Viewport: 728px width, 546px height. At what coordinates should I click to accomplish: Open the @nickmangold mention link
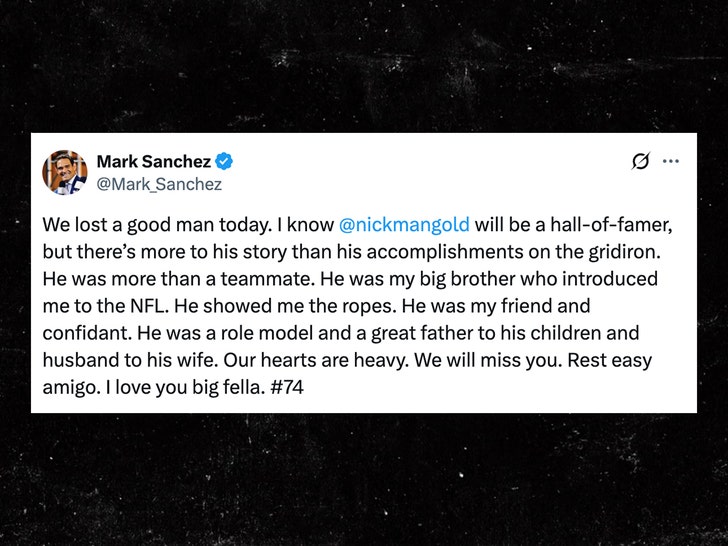pyautogui.click(x=398, y=222)
